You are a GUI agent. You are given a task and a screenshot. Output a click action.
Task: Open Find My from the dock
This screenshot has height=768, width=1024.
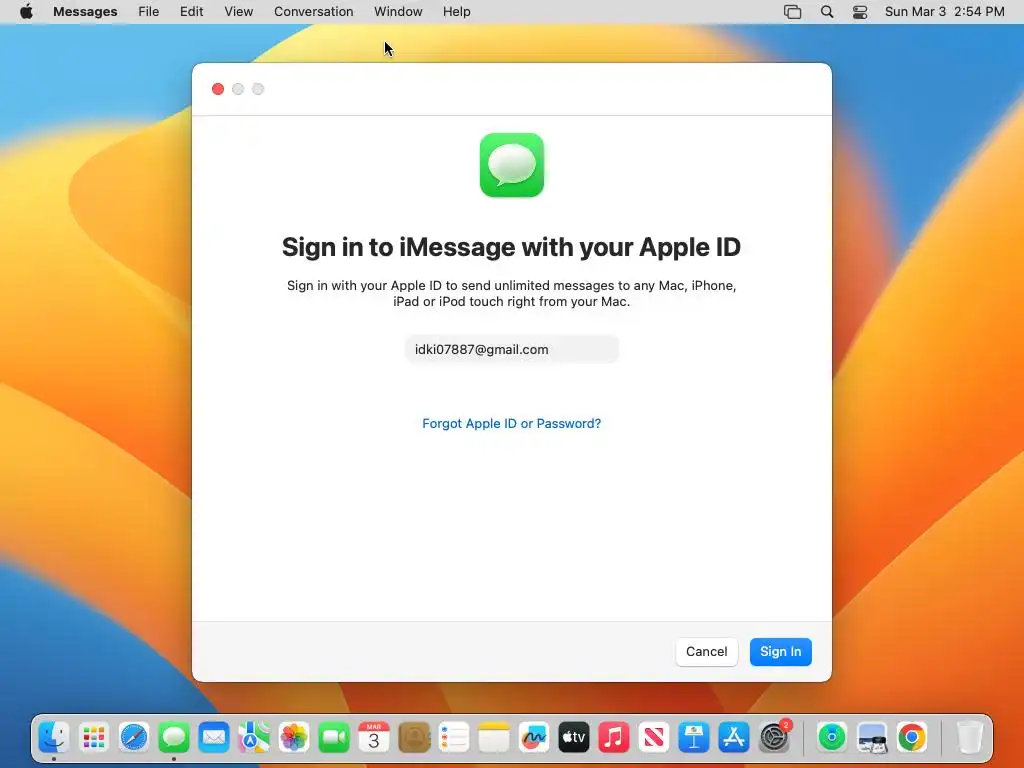(x=832, y=737)
